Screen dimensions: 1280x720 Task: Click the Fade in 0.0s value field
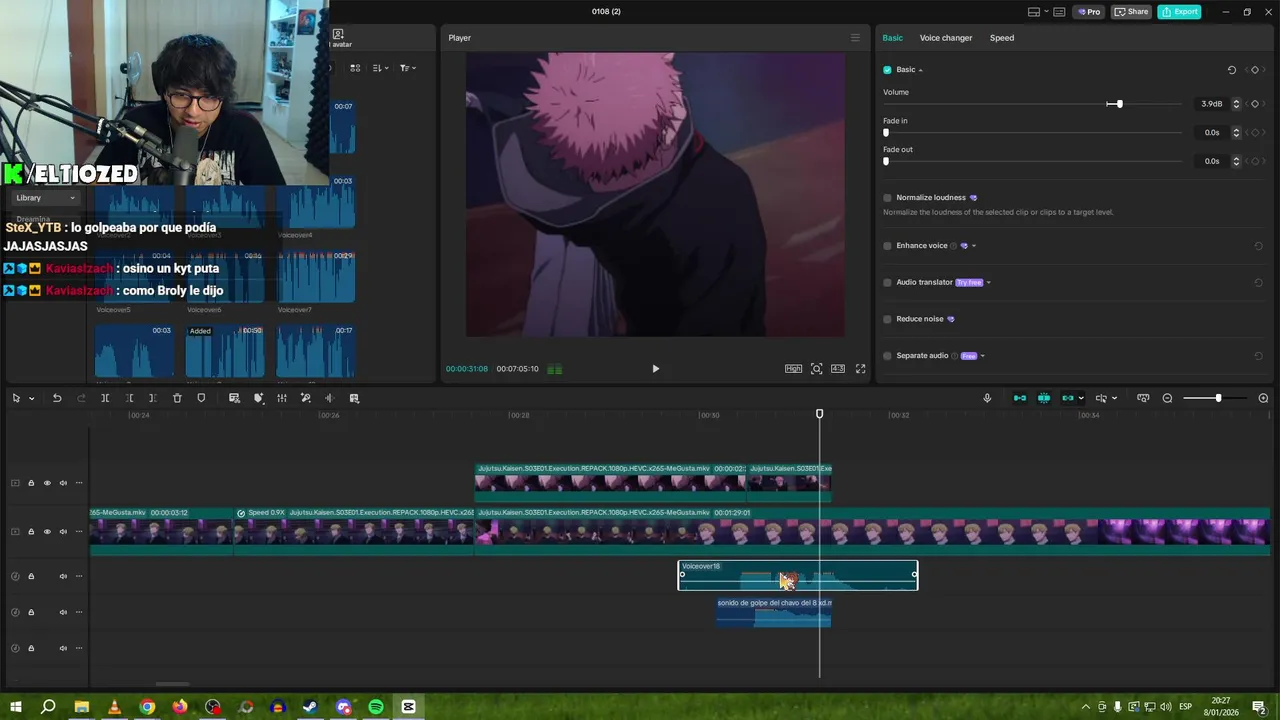pos(1211,132)
